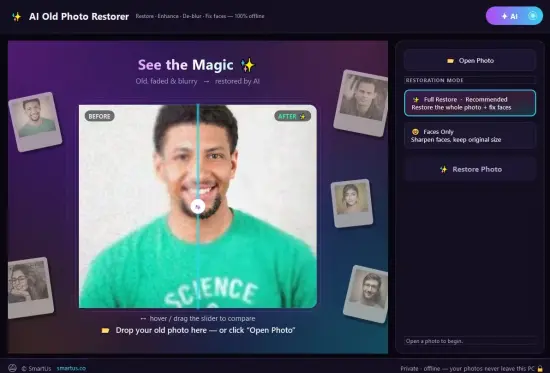This screenshot has width=550, height=373.
Task: Click the smiley icon beside Faces Only
Action: [x=415, y=132]
